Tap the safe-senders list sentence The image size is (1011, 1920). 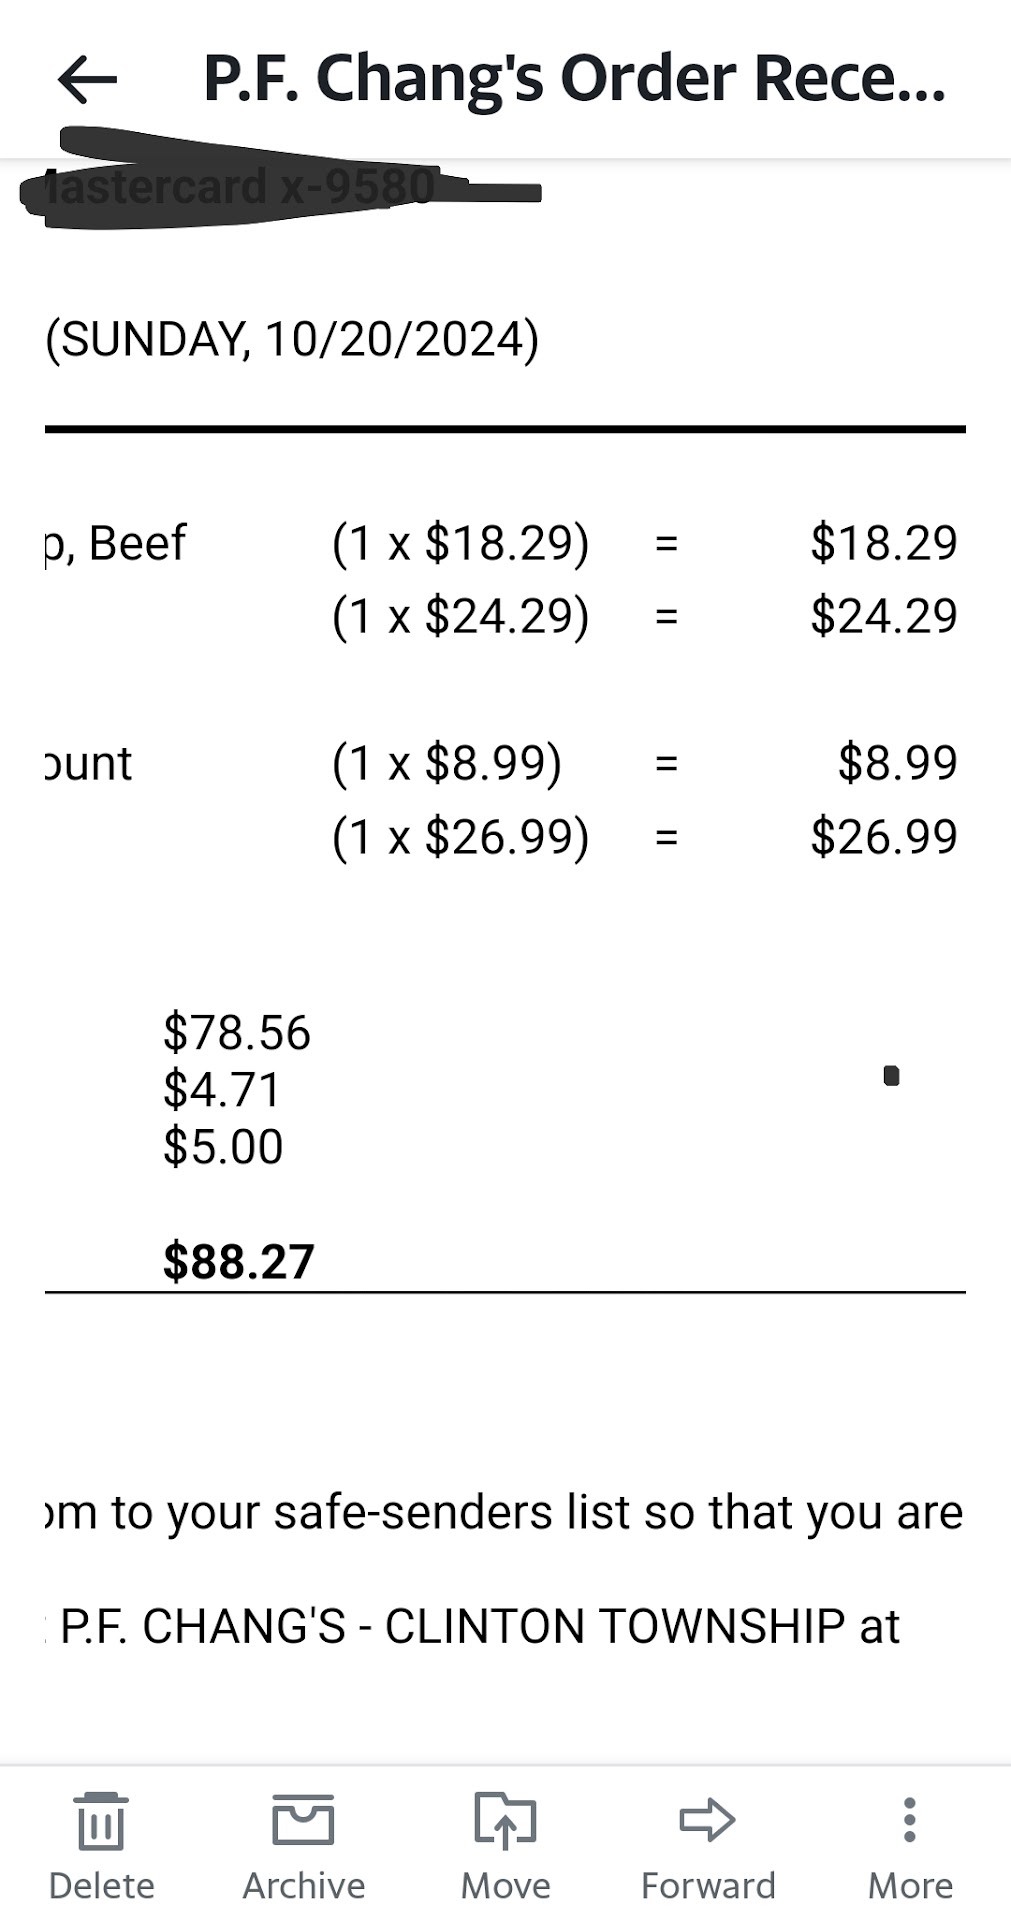(505, 1512)
